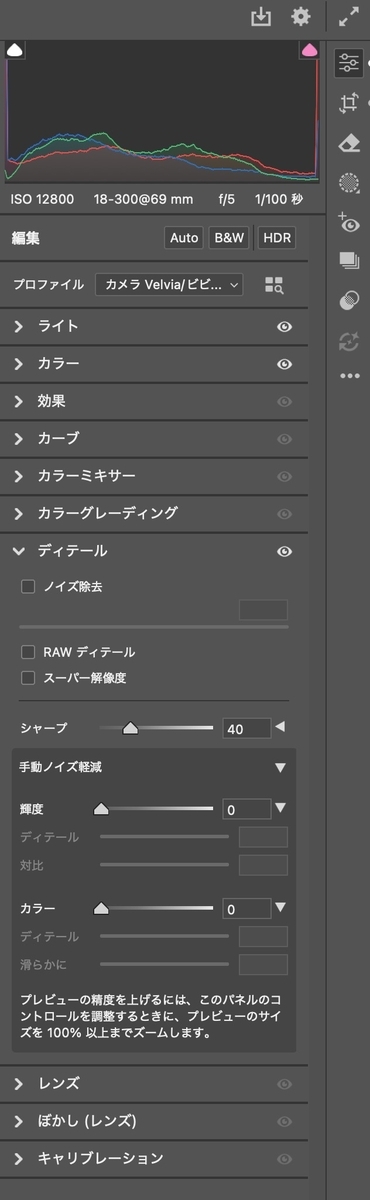
Task: Click the HDR button
Action: tap(276, 238)
